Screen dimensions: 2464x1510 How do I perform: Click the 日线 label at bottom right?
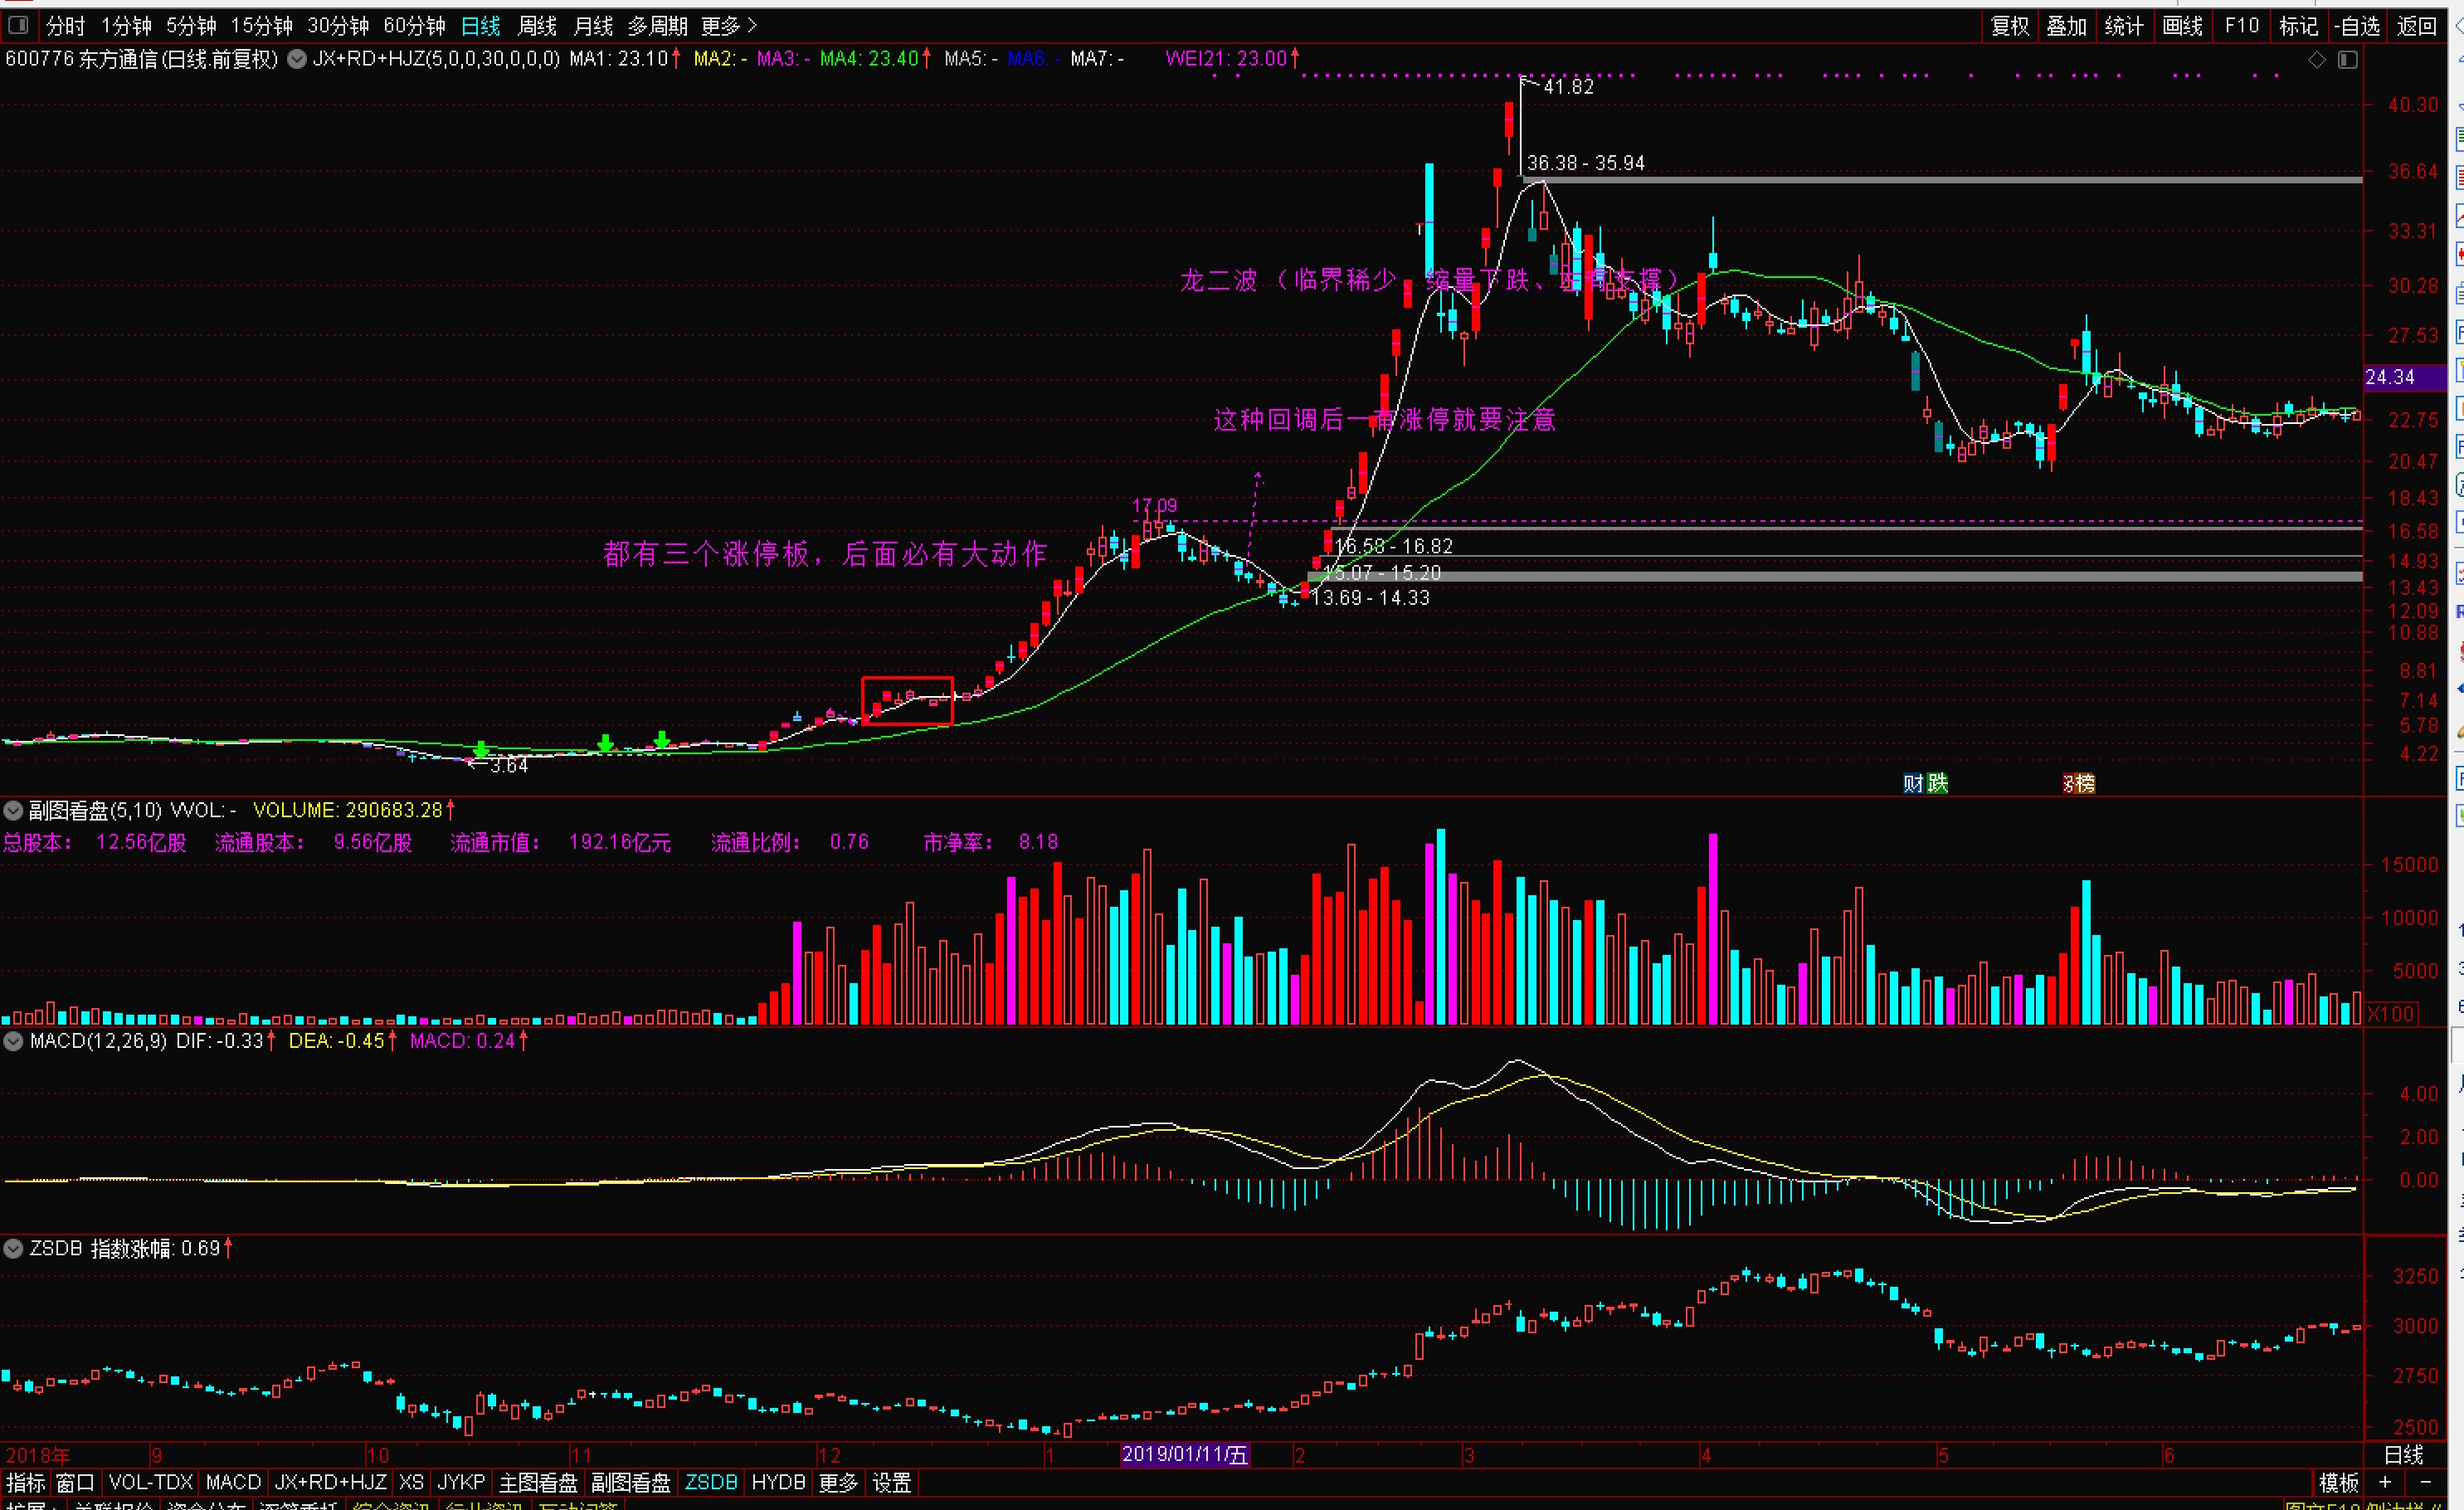tap(2404, 1455)
